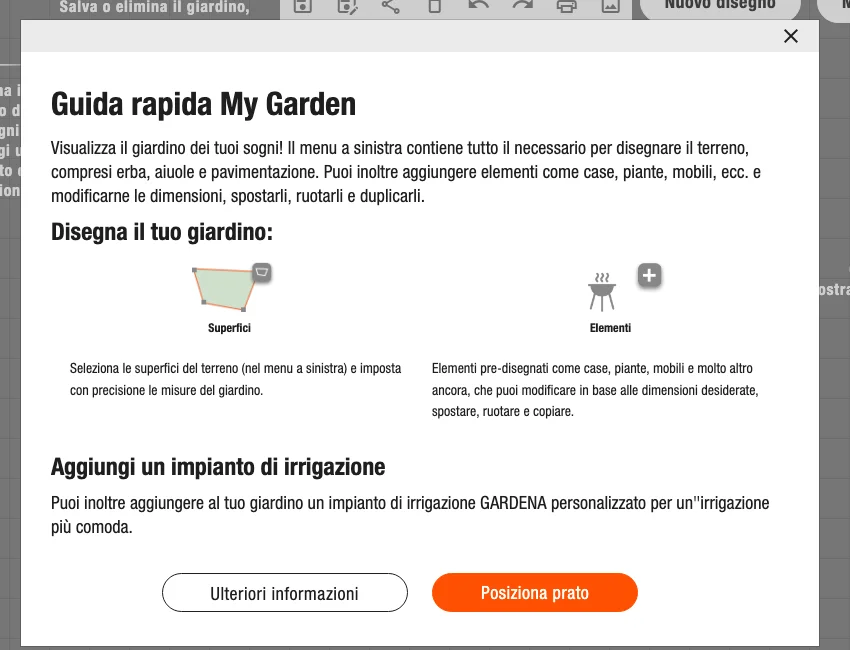Click the plus badge beside the grill
This screenshot has height=650, width=850.
(x=649, y=275)
